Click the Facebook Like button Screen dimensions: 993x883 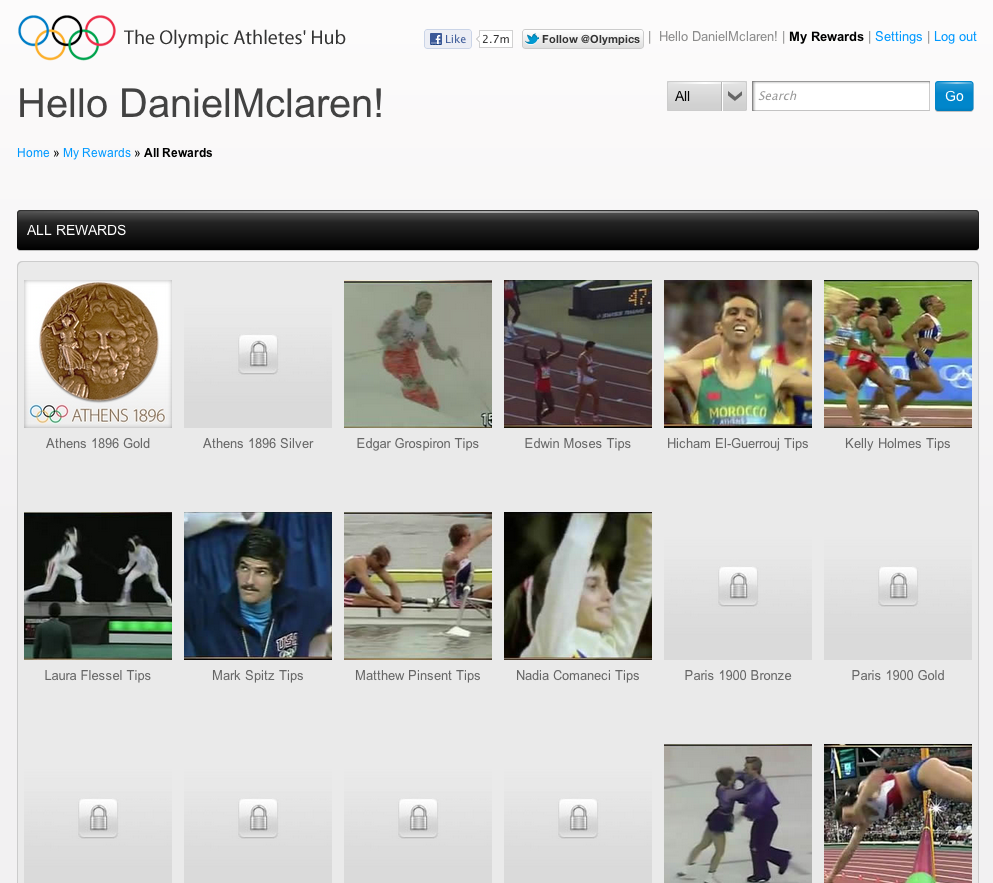pos(447,39)
